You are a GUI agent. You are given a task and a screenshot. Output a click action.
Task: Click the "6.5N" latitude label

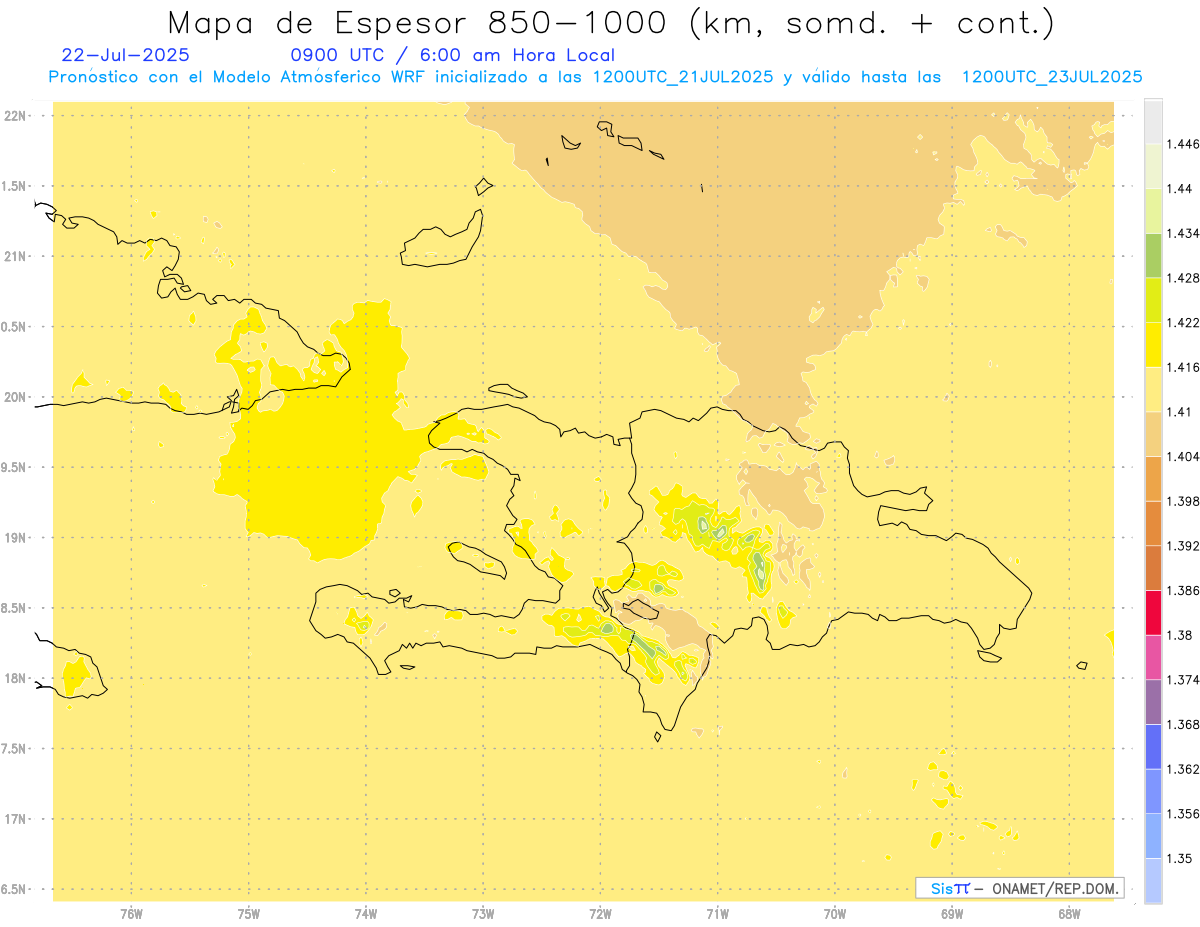[15, 889]
